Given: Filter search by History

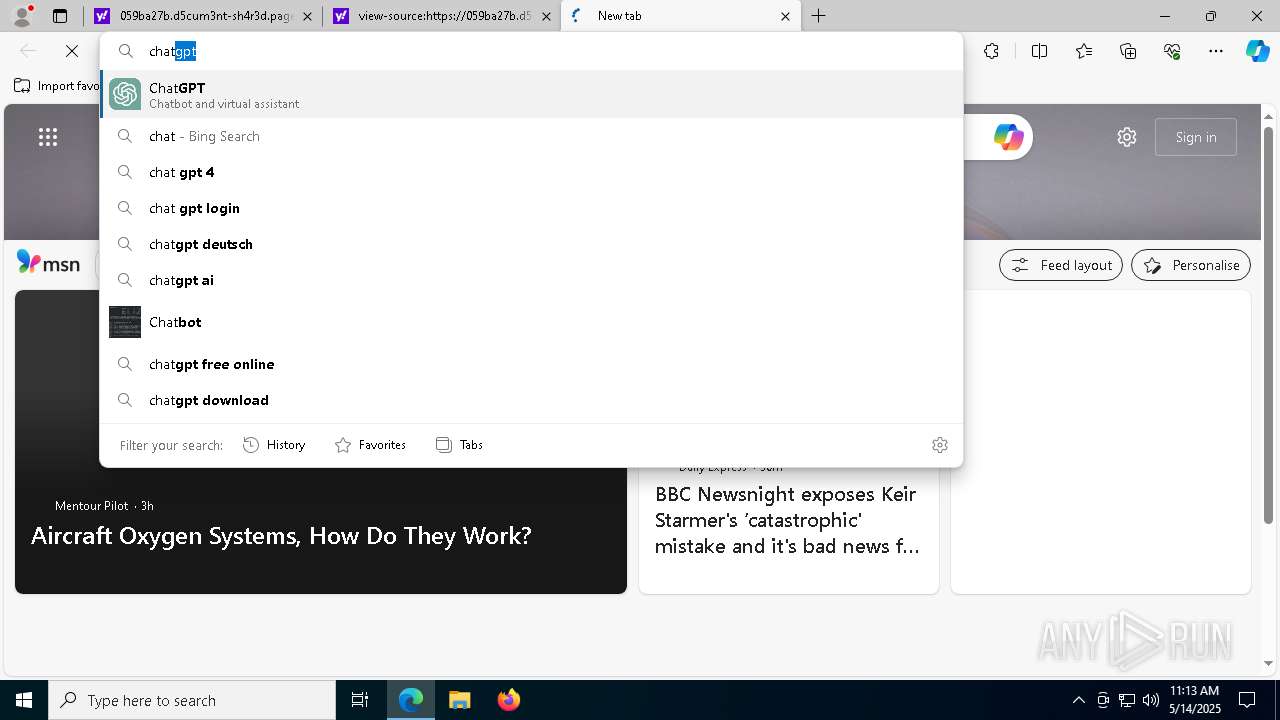Looking at the screenshot, I should coord(274,445).
